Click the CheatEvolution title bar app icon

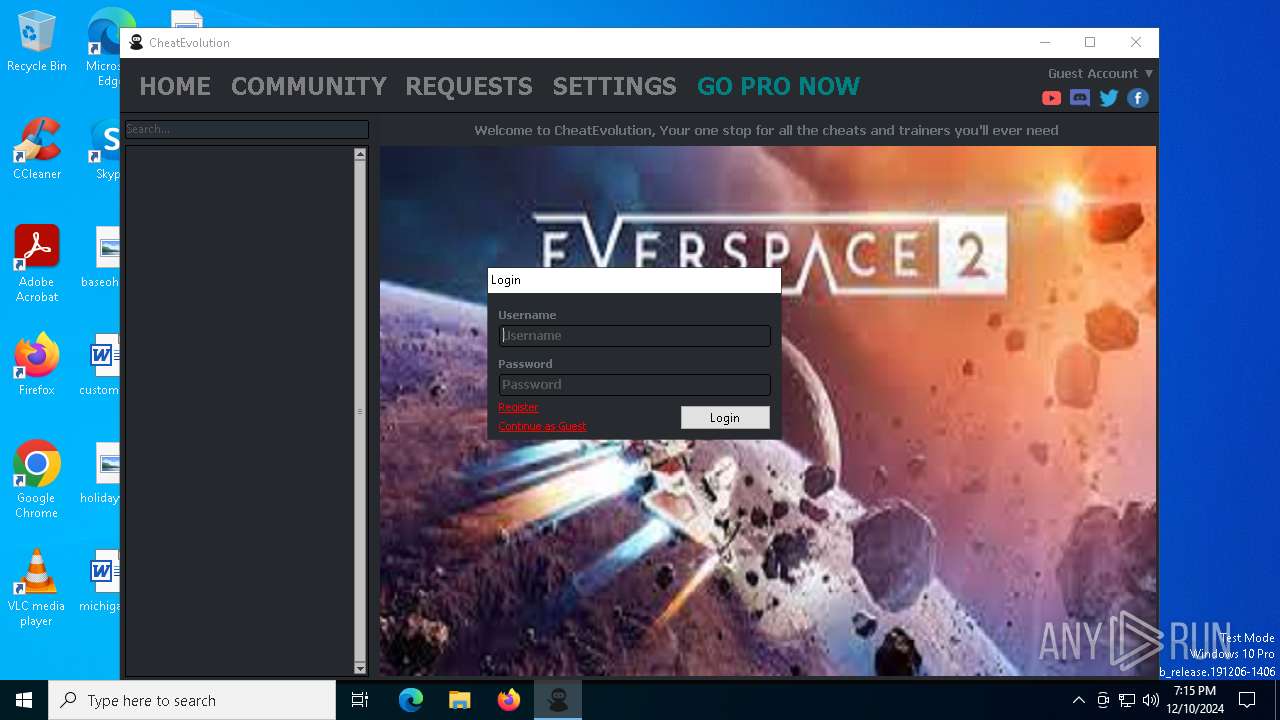coord(137,42)
